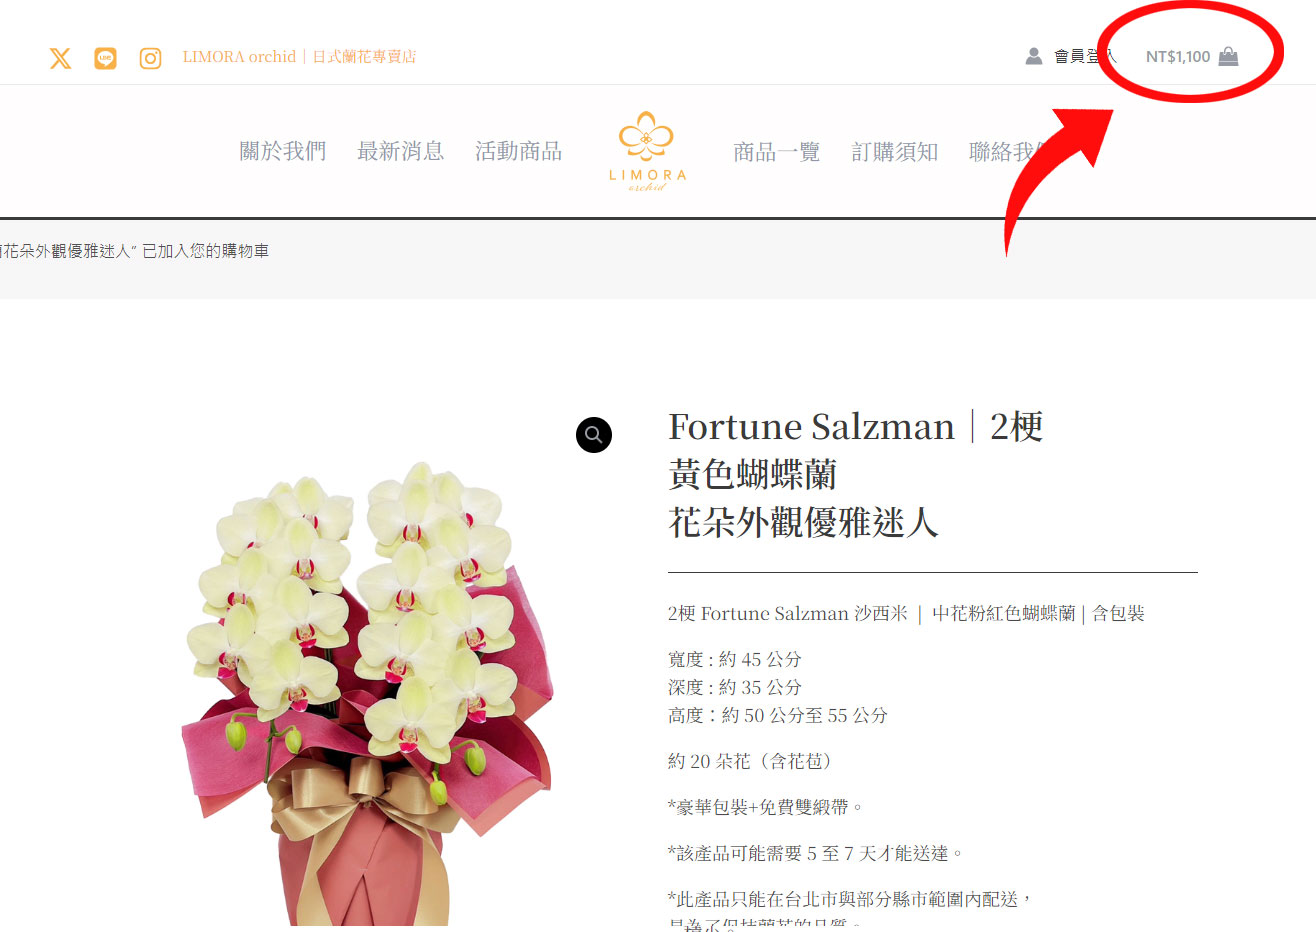This screenshot has height=932, width=1316.
Task: Open the LINE social icon
Action: point(105,58)
